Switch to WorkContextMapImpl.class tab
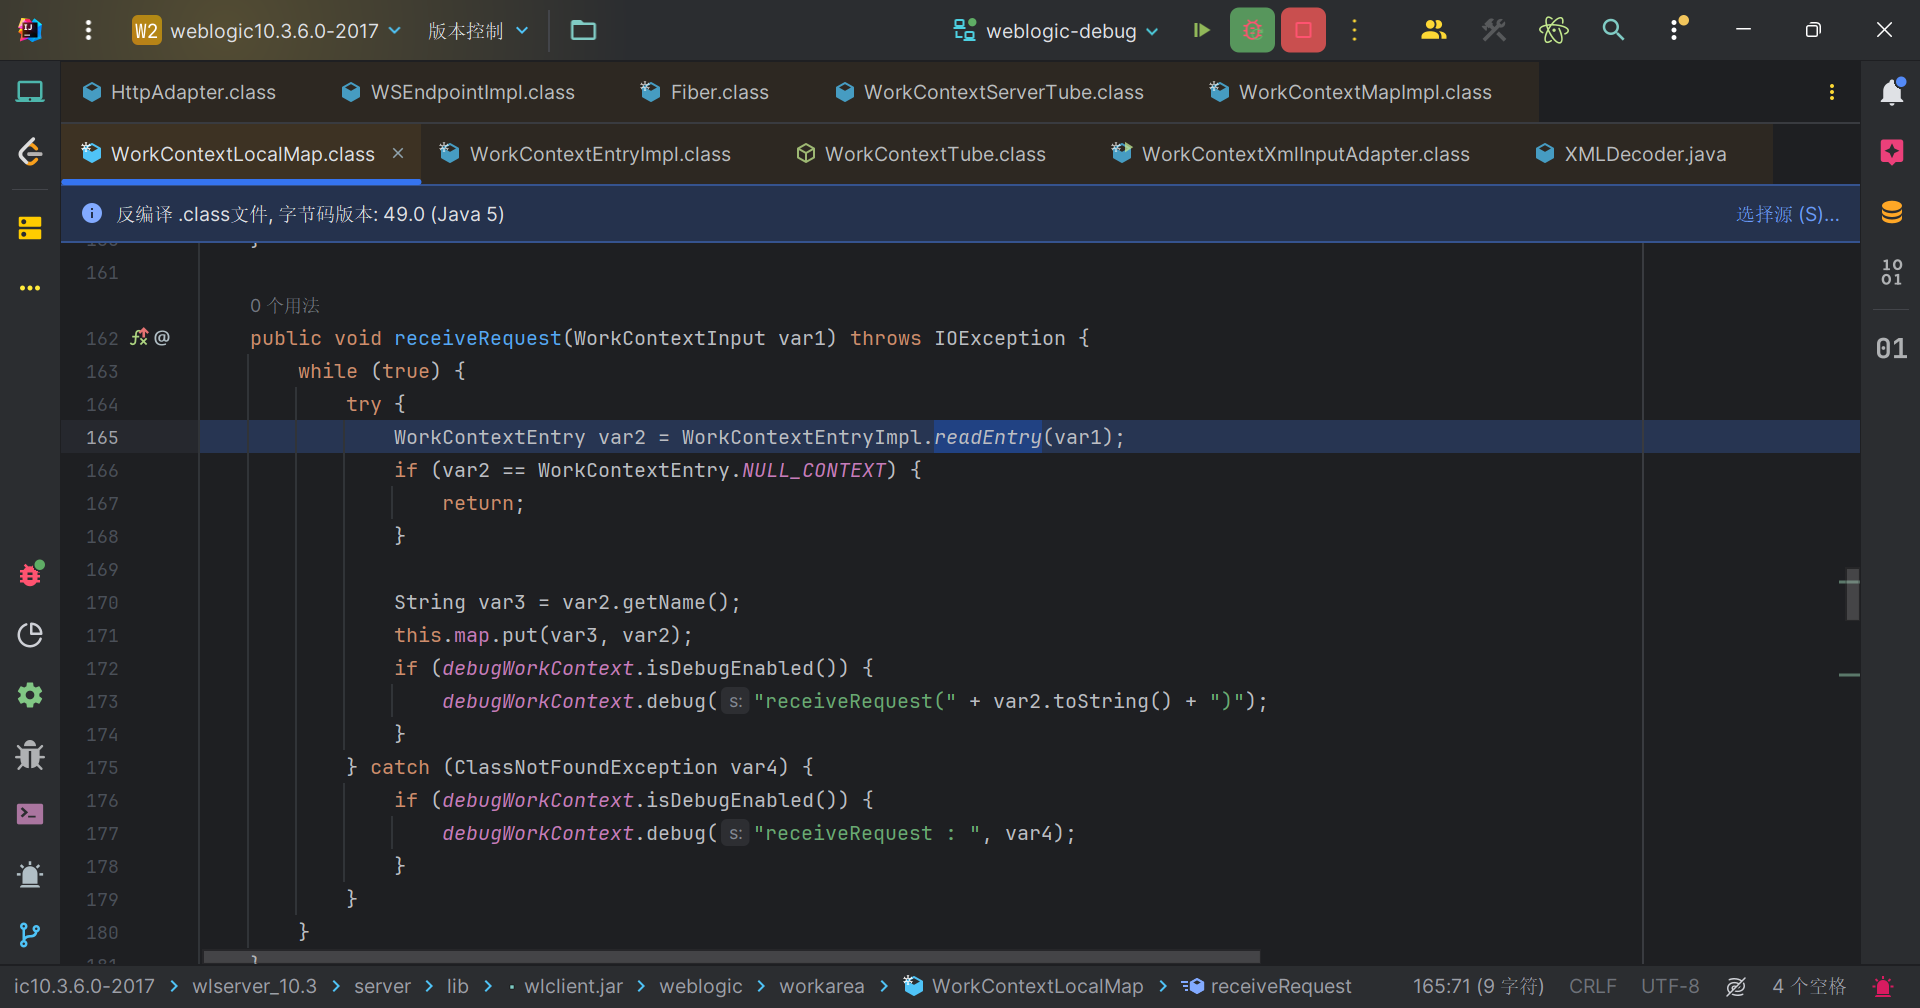 (x=1351, y=92)
